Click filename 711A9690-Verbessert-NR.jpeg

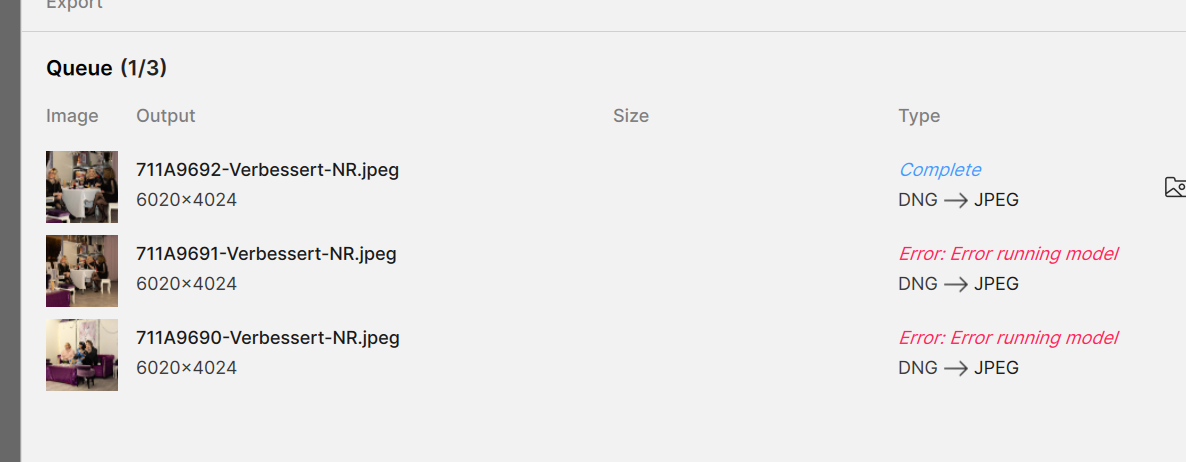click(267, 338)
